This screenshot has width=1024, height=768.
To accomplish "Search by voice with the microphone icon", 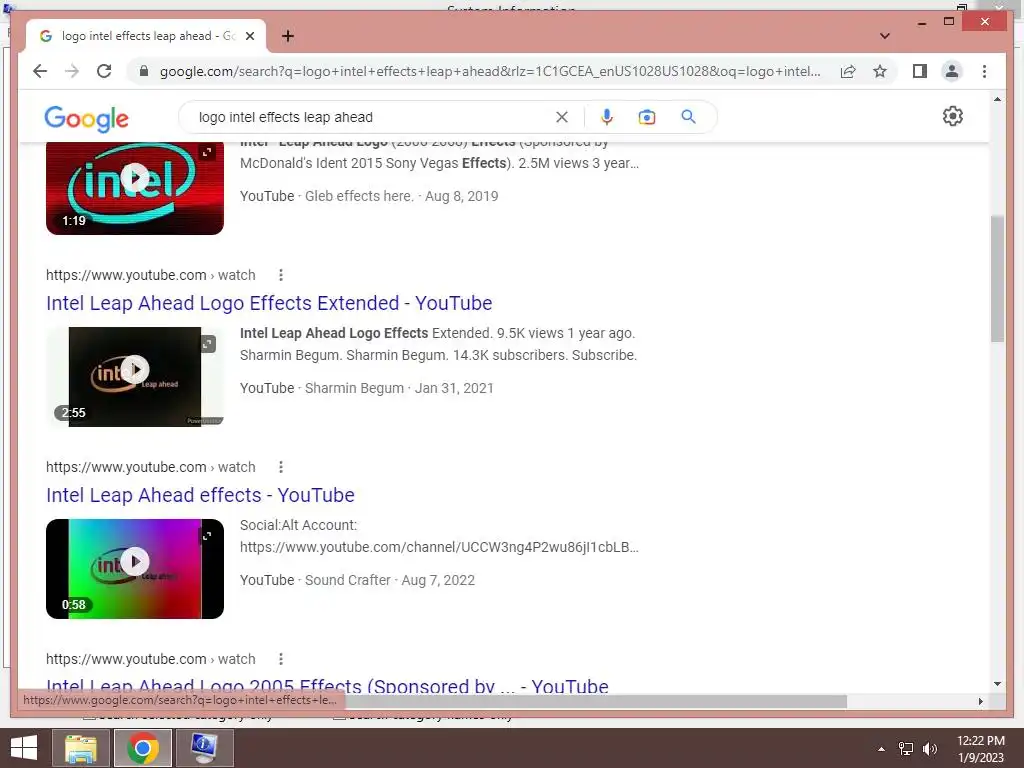I will pyautogui.click(x=607, y=117).
